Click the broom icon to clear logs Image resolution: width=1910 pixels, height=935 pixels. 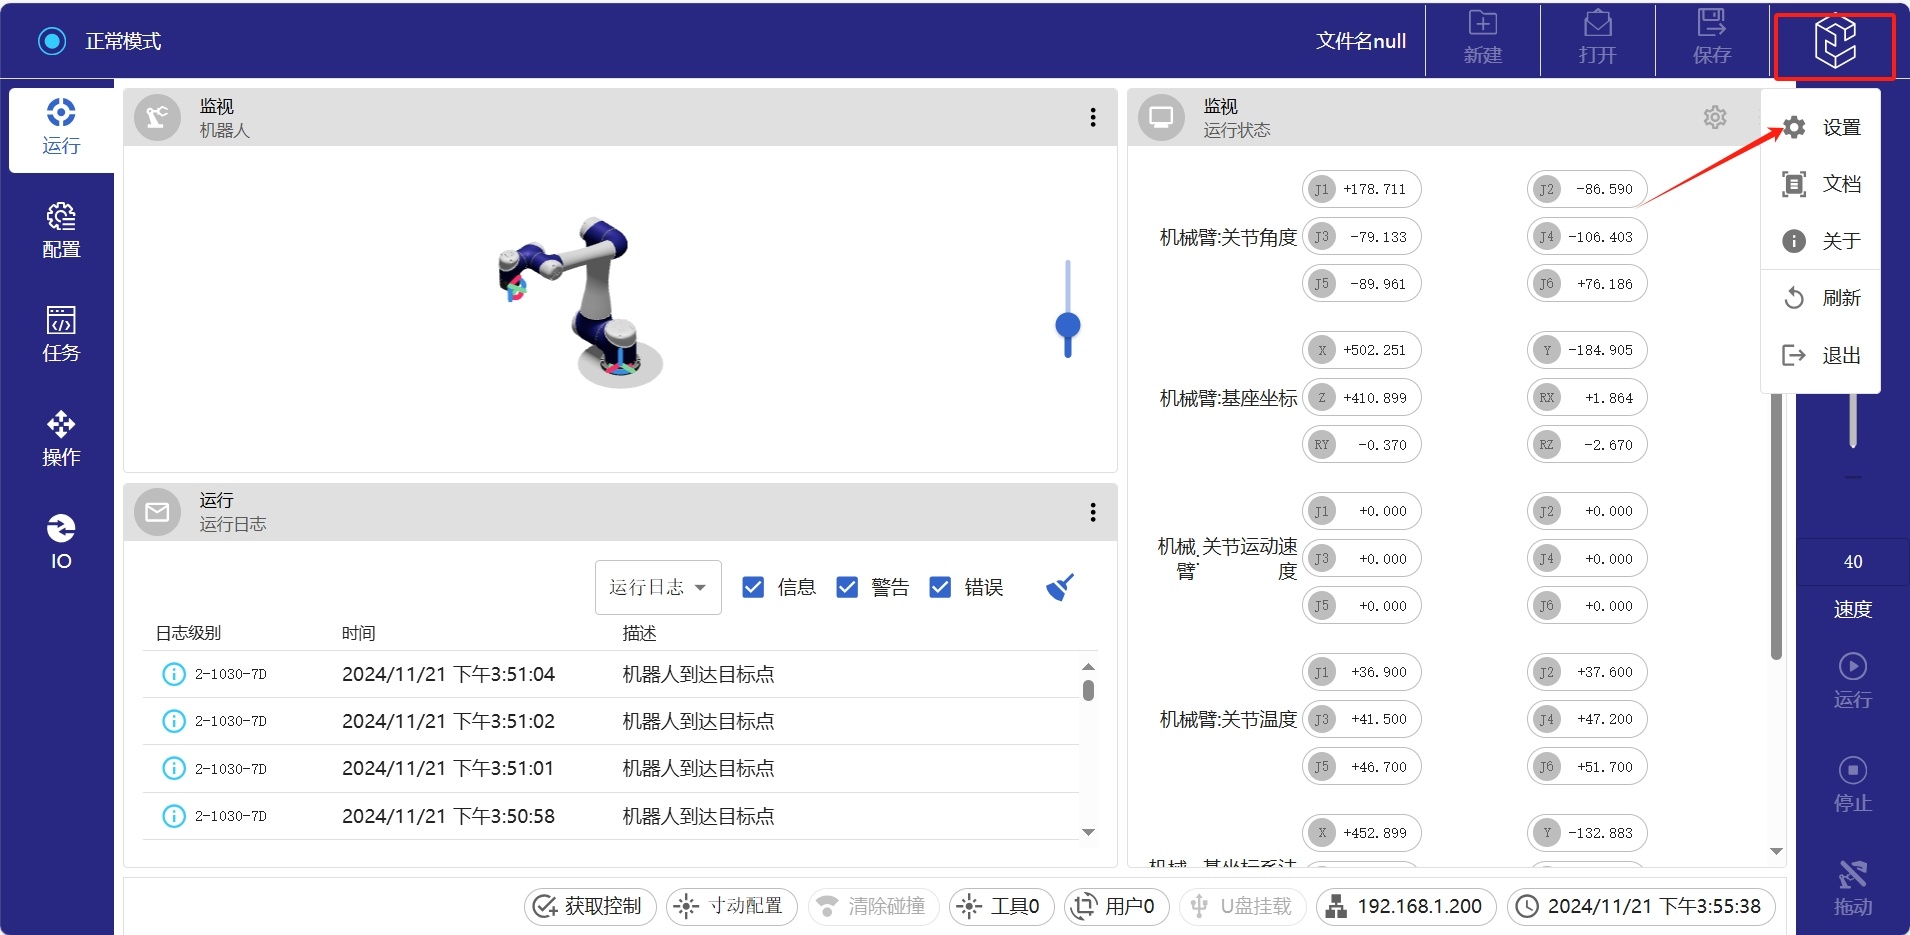[1059, 587]
